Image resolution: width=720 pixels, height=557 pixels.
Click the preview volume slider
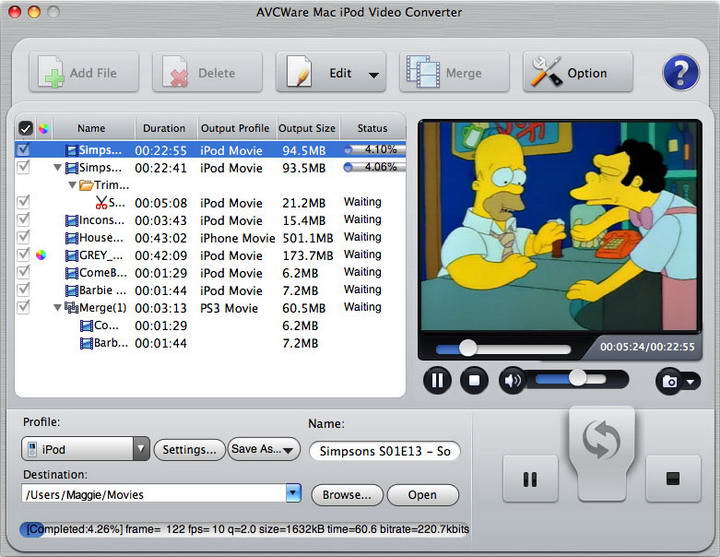(571, 379)
